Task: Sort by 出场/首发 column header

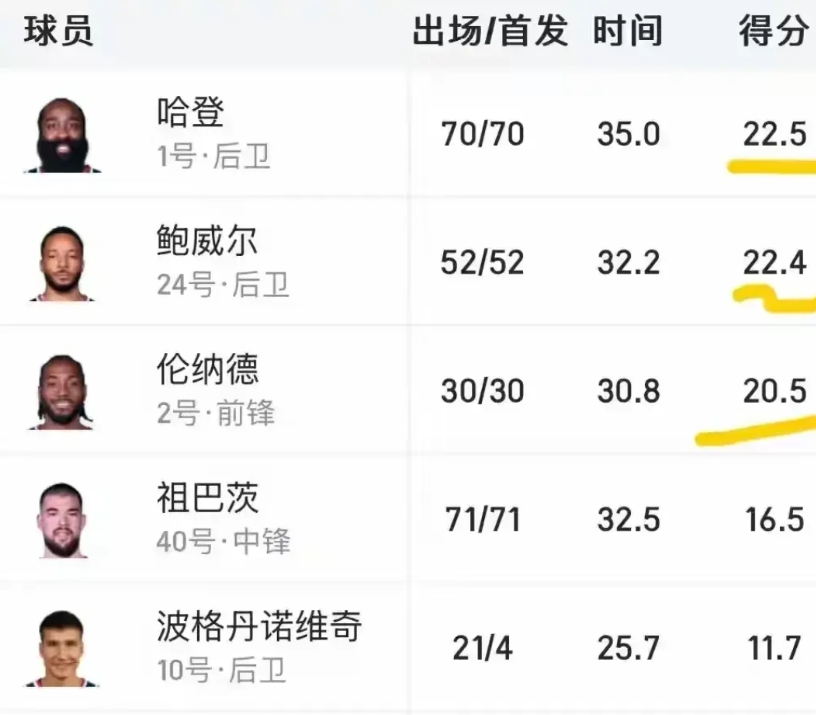Action: pyautogui.click(x=490, y=31)
